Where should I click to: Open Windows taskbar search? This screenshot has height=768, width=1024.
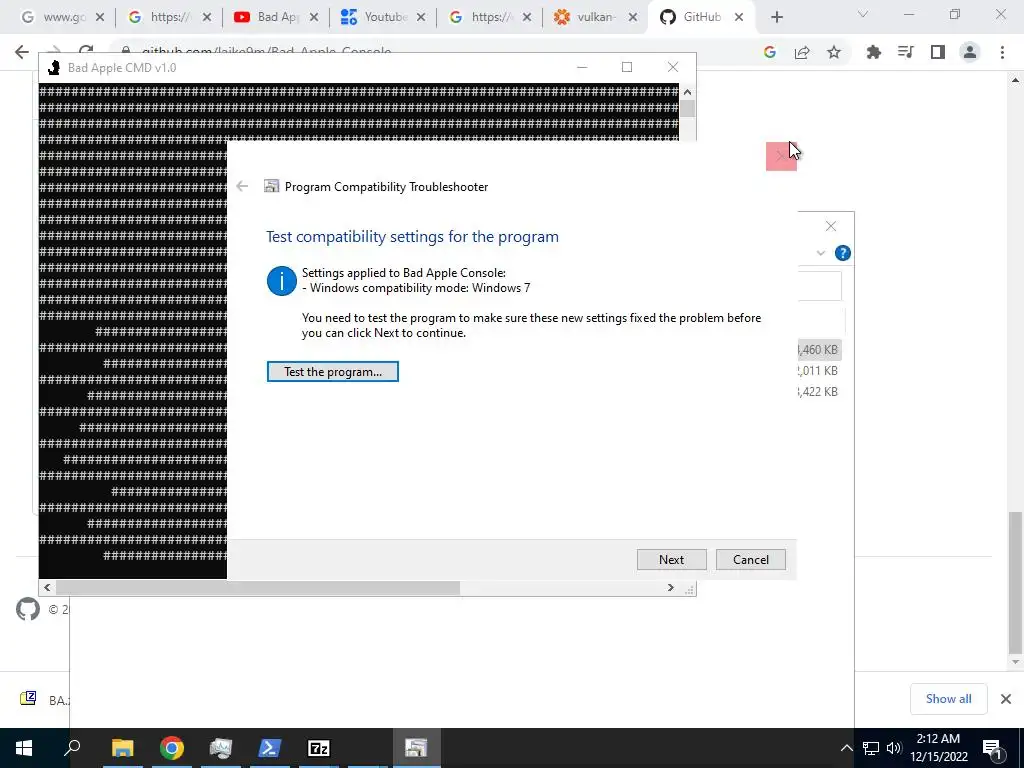coord(72,748)
